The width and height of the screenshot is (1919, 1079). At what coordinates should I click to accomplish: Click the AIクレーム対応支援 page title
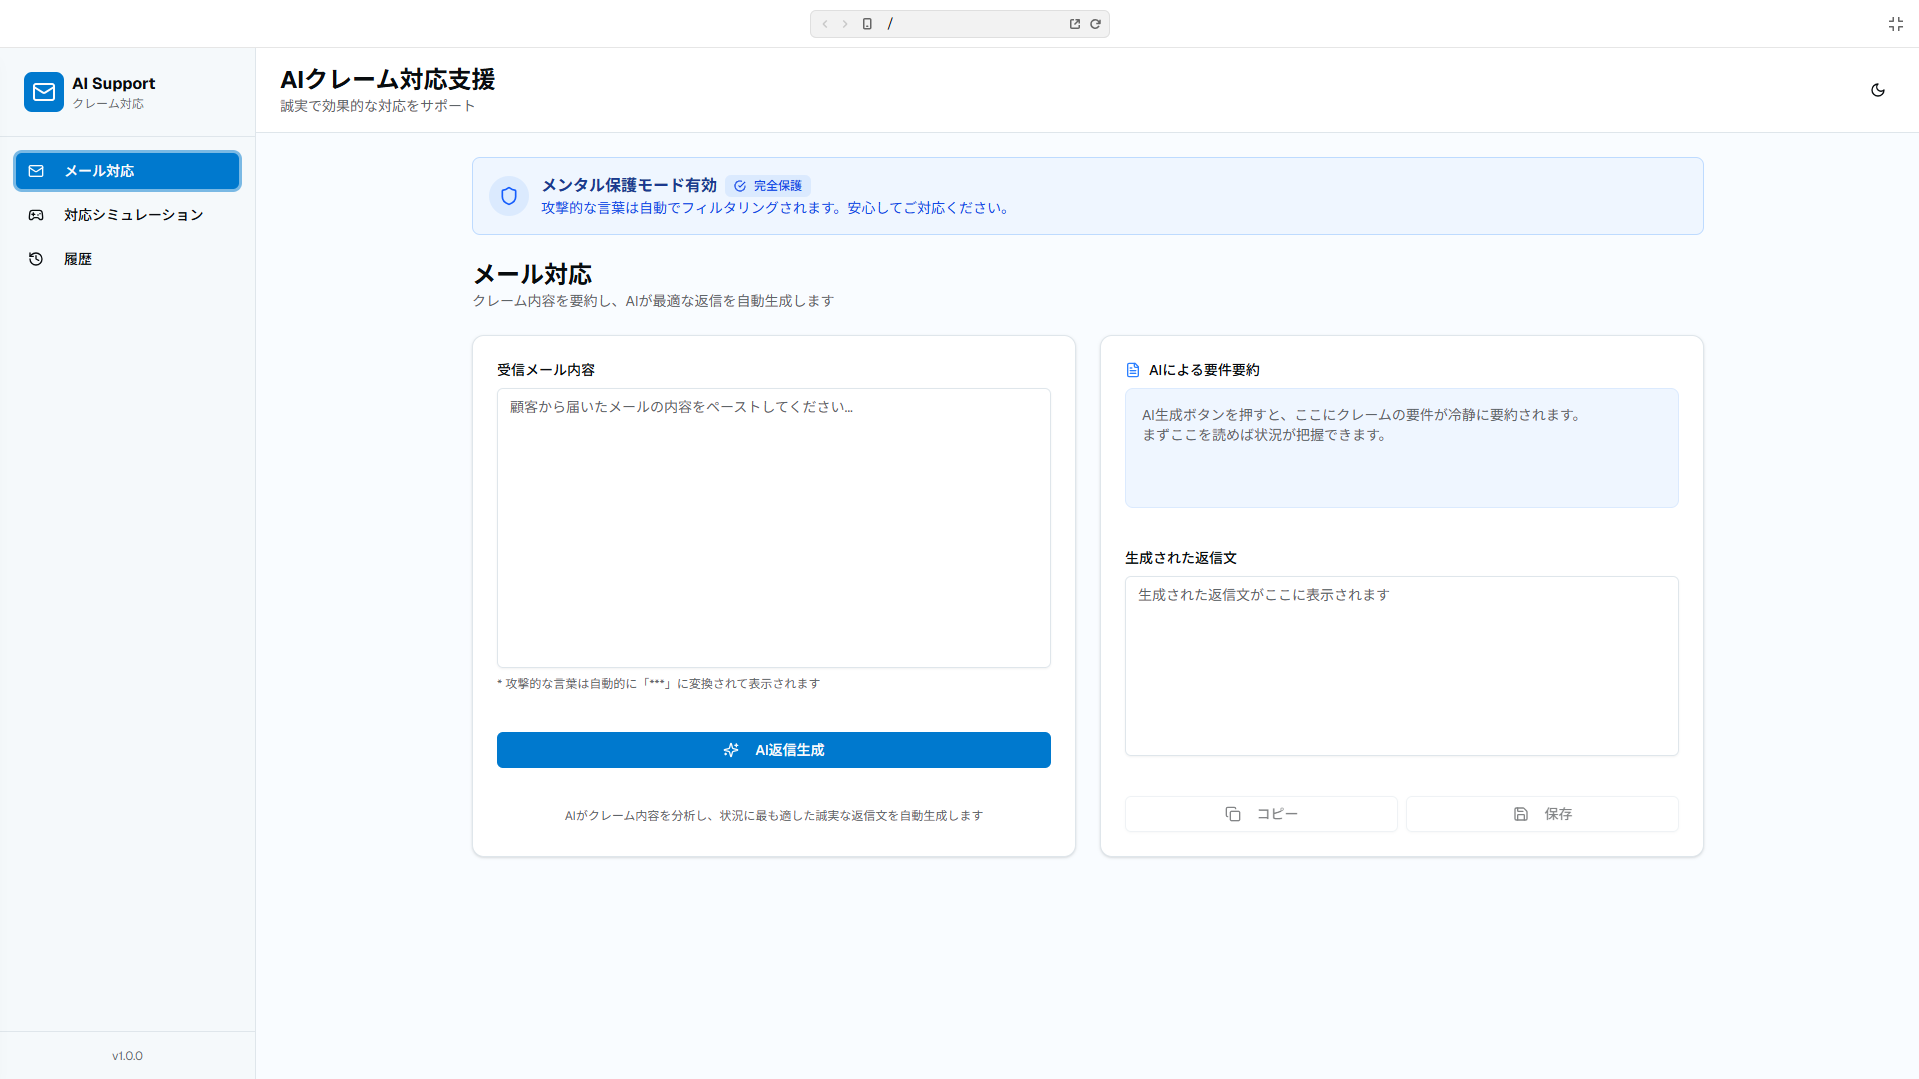tap(388, 79)
